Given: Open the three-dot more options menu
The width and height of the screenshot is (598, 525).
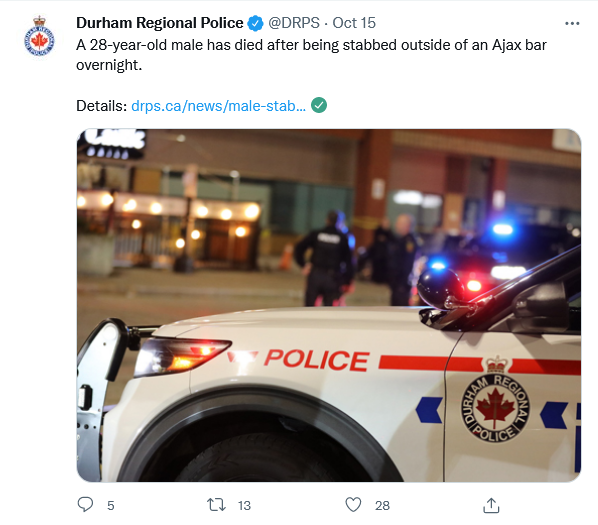Looking at the screenshot, I should coord(572,24).
